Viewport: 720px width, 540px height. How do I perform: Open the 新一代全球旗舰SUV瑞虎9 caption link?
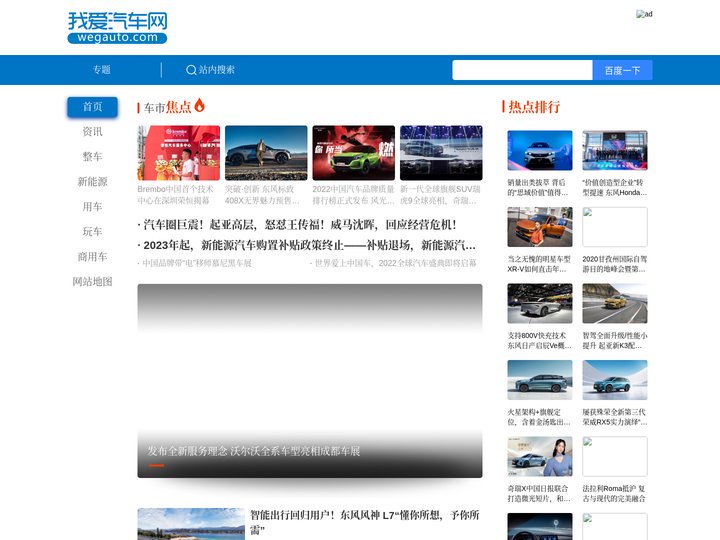click(440, 195)
